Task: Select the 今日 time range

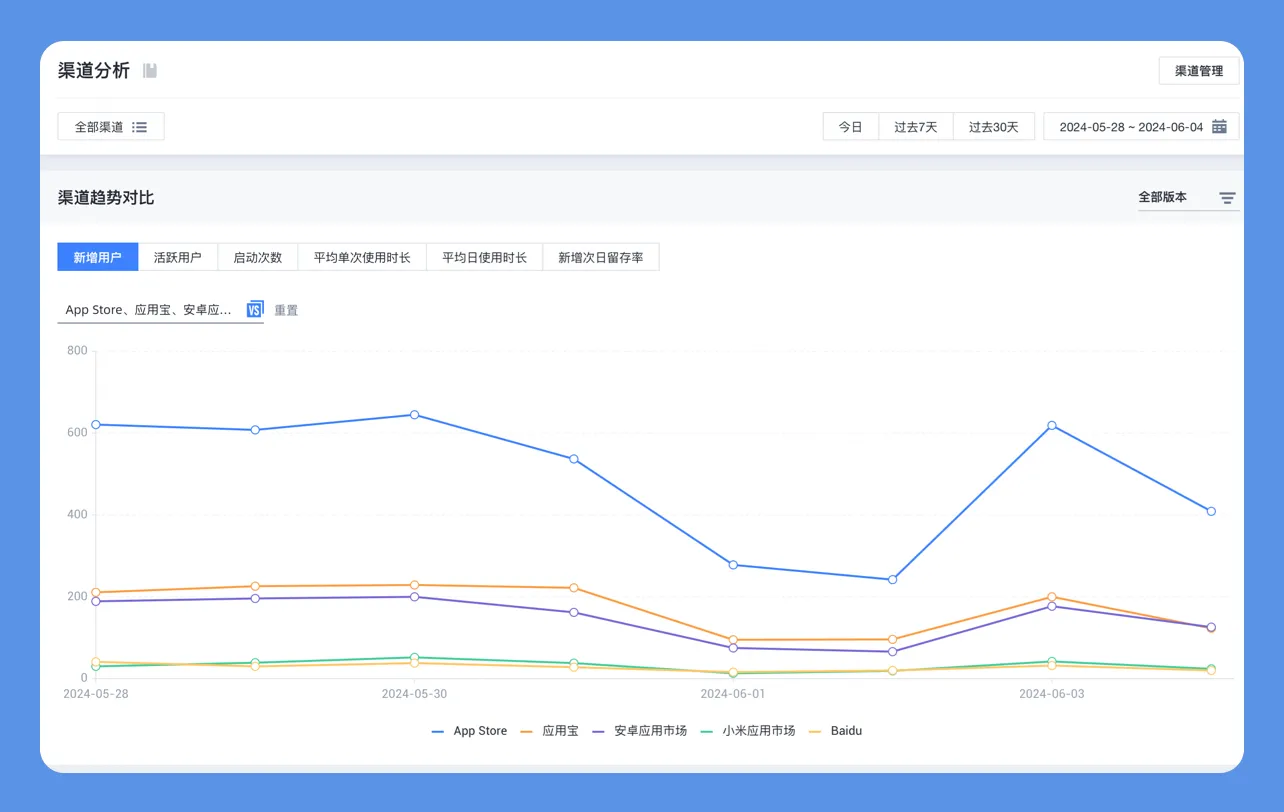Action: click(x=850, y=127)
